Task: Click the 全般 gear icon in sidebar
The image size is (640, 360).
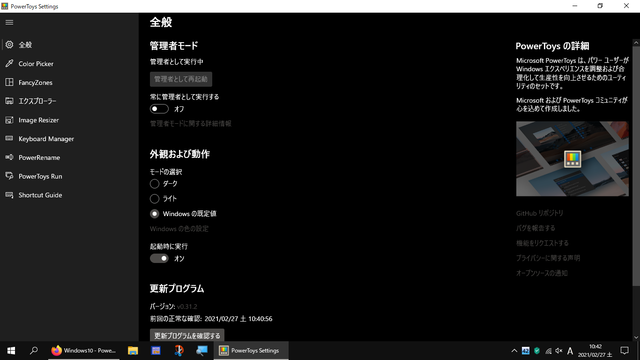Action: (9, 44)
